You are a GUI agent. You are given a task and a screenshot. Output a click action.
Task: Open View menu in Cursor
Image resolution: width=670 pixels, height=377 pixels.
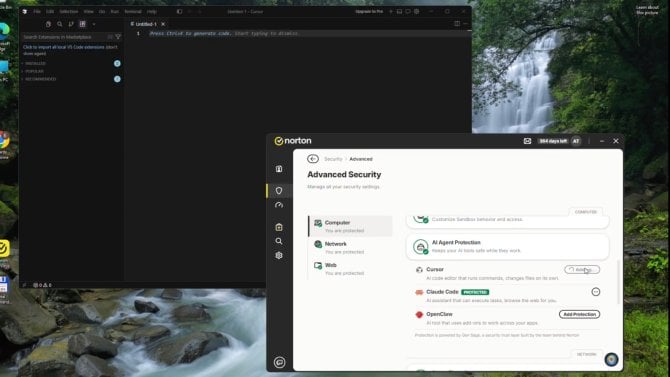88,12
